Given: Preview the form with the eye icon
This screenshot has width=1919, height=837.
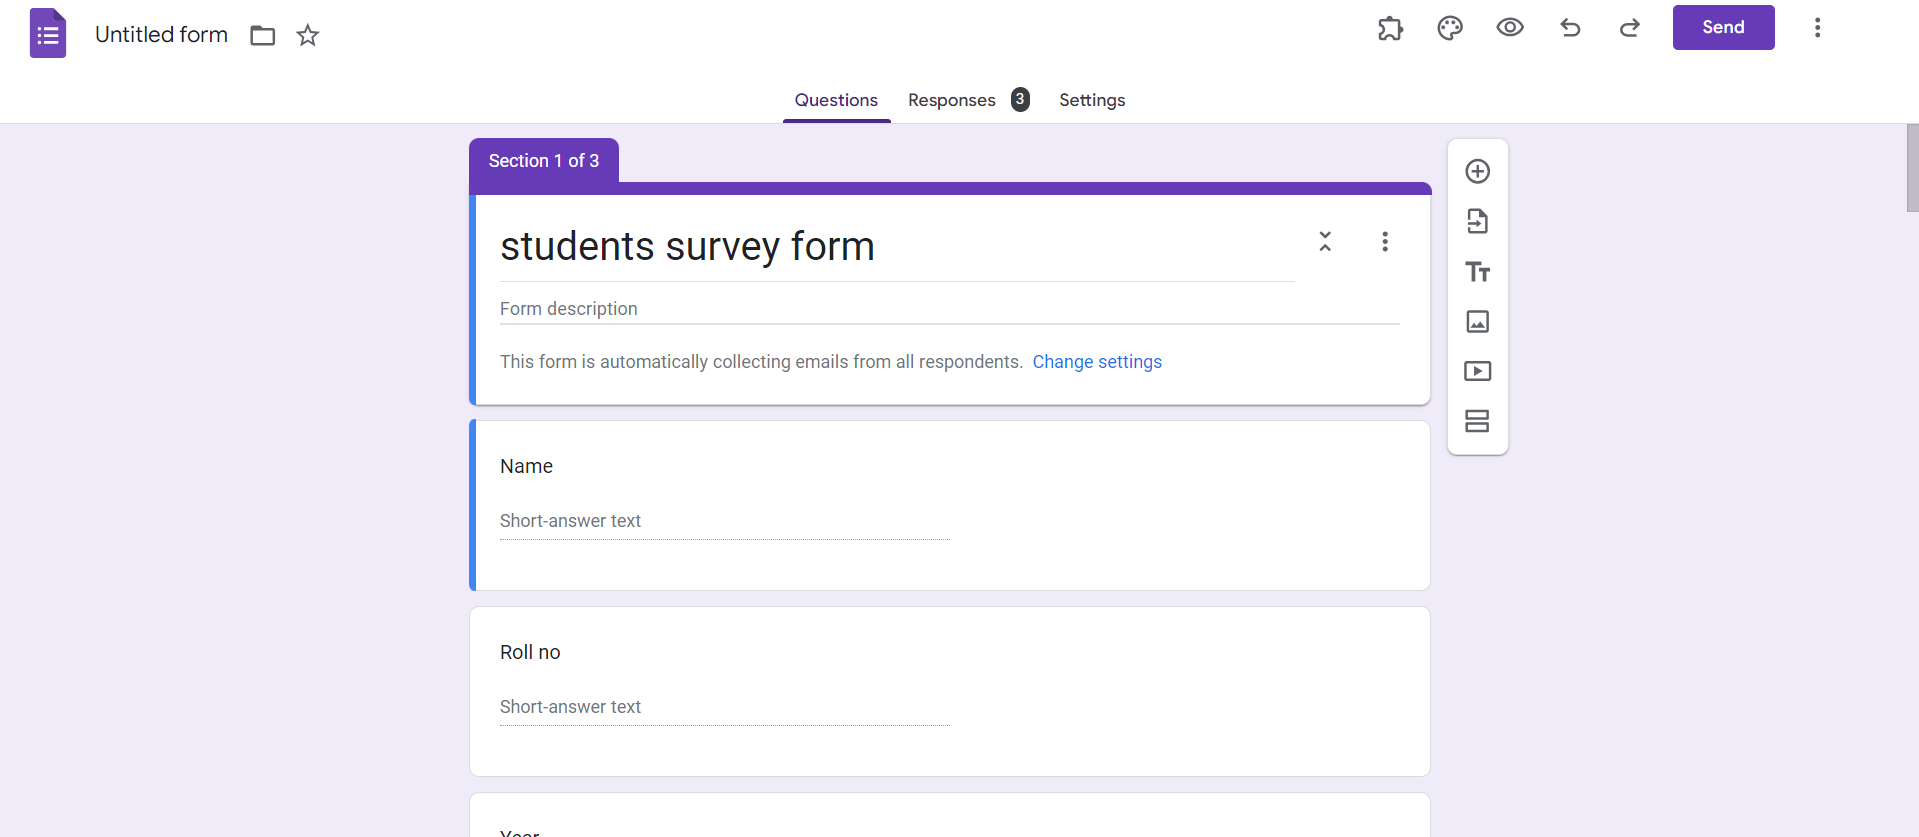Looking at the screenshot, I should (1510, 28).
